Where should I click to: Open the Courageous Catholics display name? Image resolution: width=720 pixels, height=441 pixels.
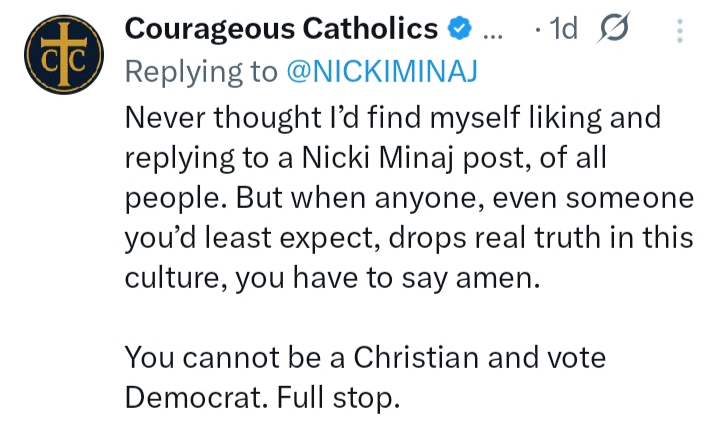point(281,29)
